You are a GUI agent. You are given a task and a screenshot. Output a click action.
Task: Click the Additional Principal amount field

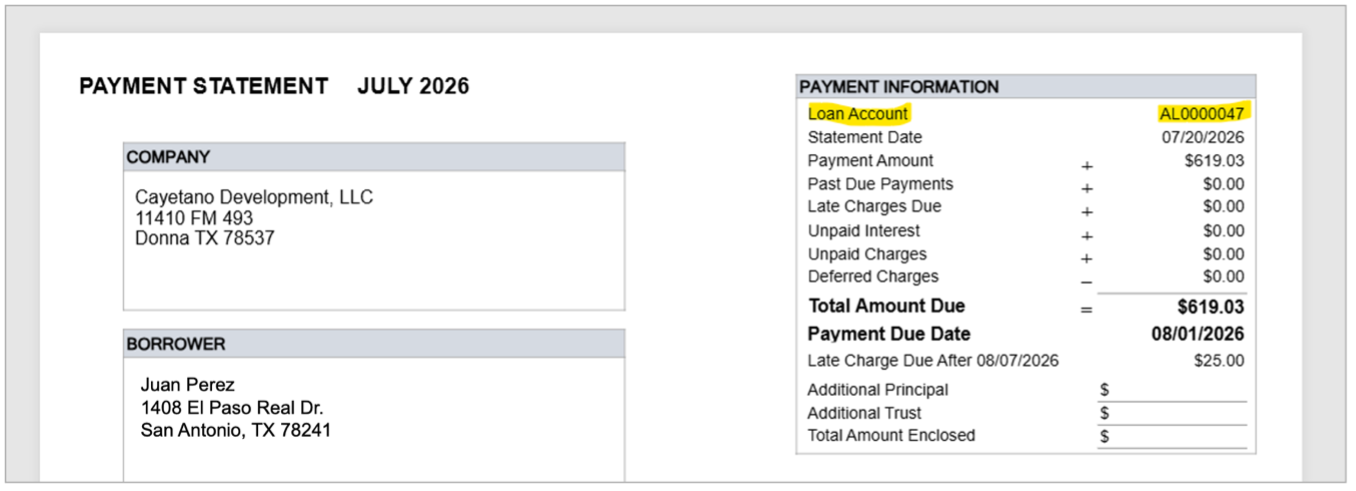[1172, 390]
